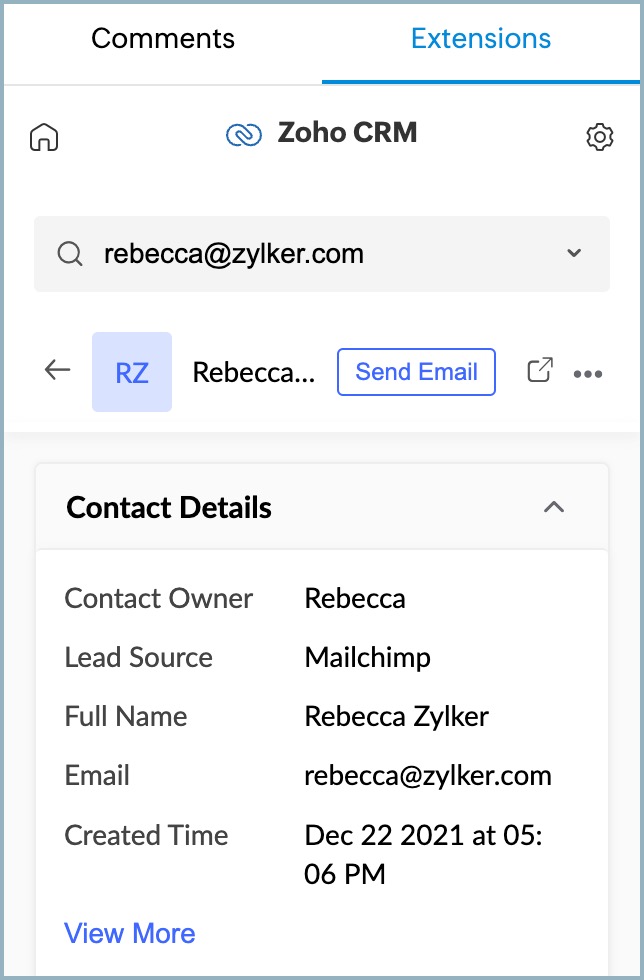The height and width of the screenshot is (980, 644).
Task: Click the Contact Details header title
Action: coord(169,507)
